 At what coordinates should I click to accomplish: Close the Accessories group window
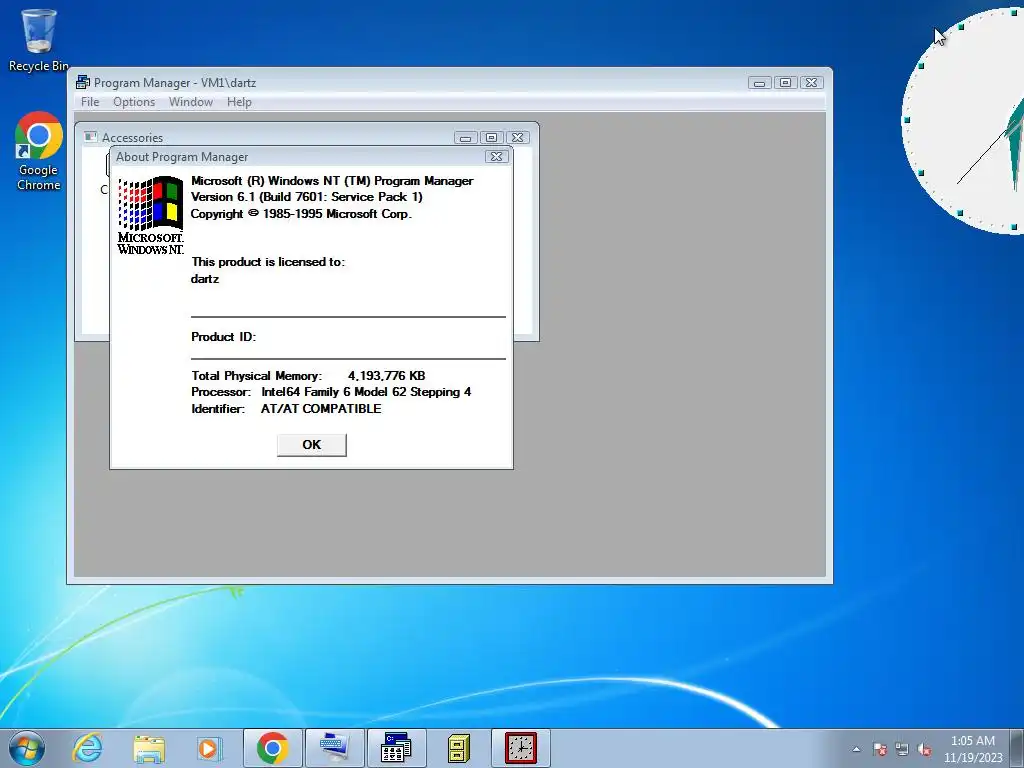click(517, 138)
